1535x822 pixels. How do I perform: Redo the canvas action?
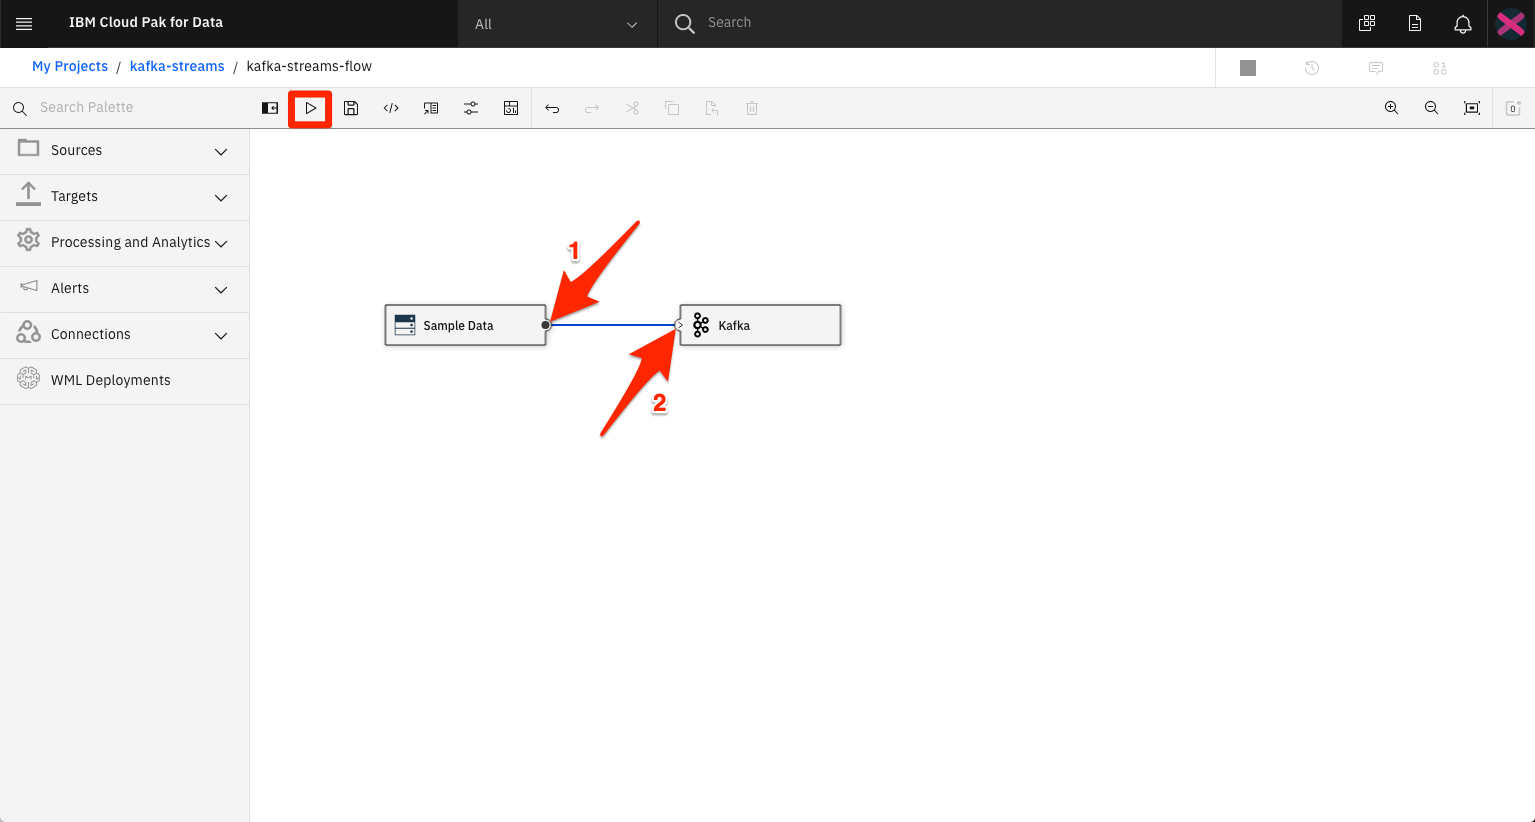point(592,108)
